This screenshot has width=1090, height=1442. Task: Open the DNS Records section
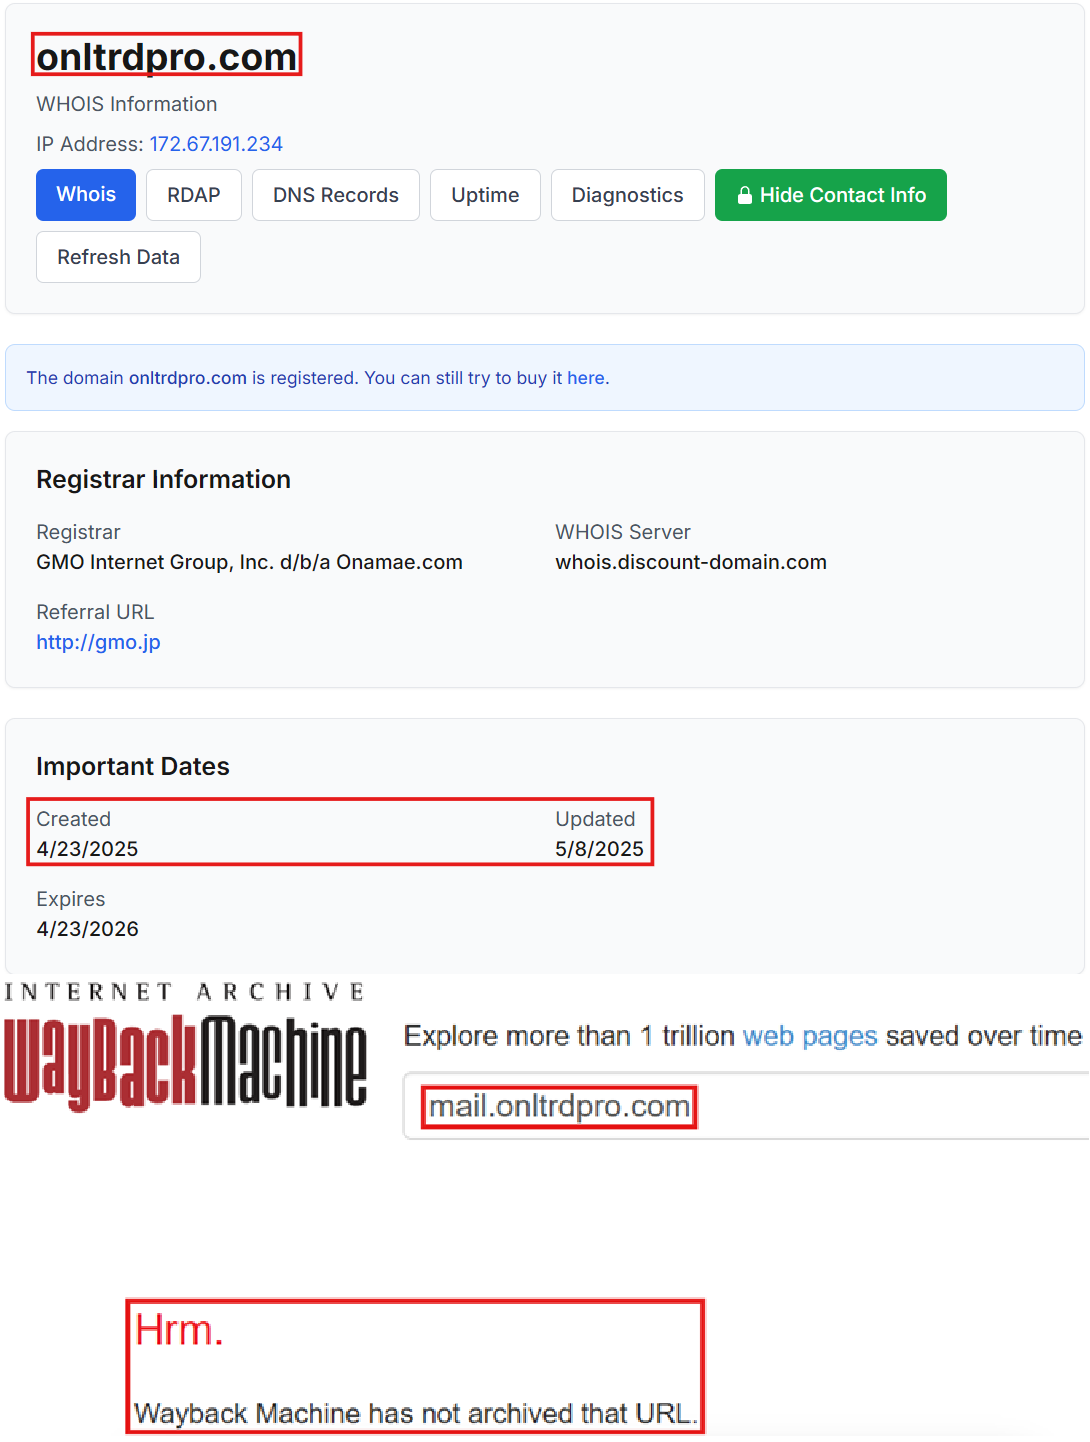tap(335, 195)
